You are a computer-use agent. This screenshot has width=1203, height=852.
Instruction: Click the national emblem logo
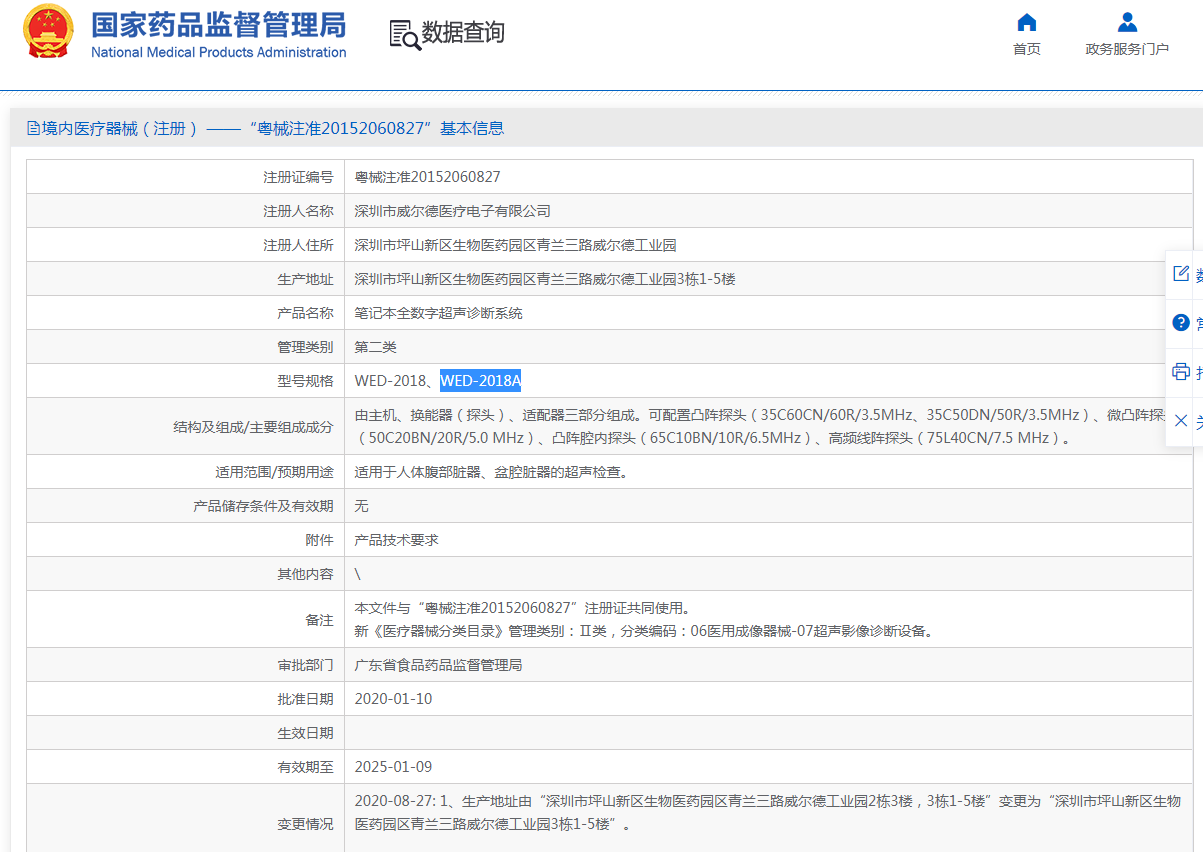pos(48,31)
